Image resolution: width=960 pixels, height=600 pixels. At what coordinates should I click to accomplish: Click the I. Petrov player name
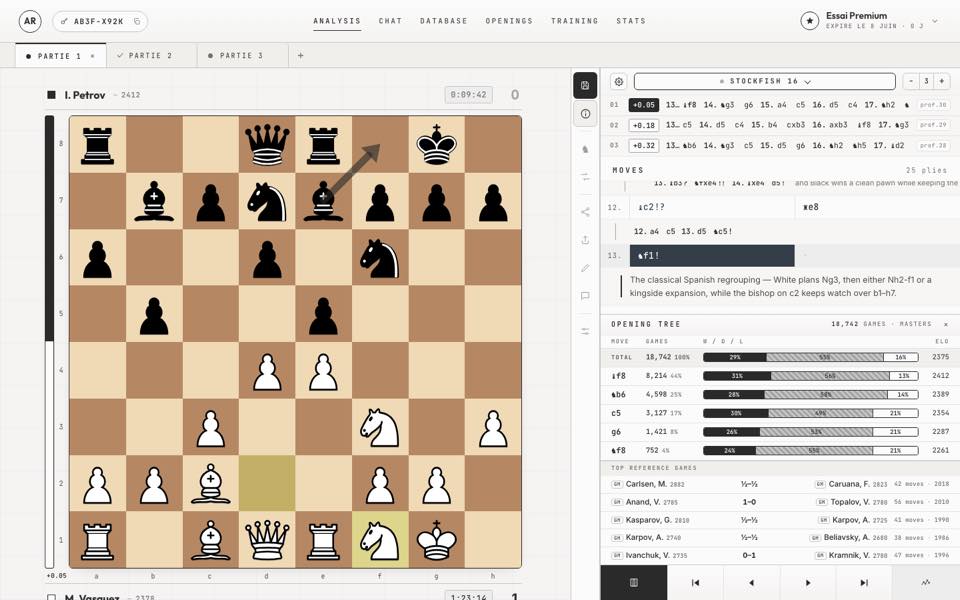tap(84, 95)
